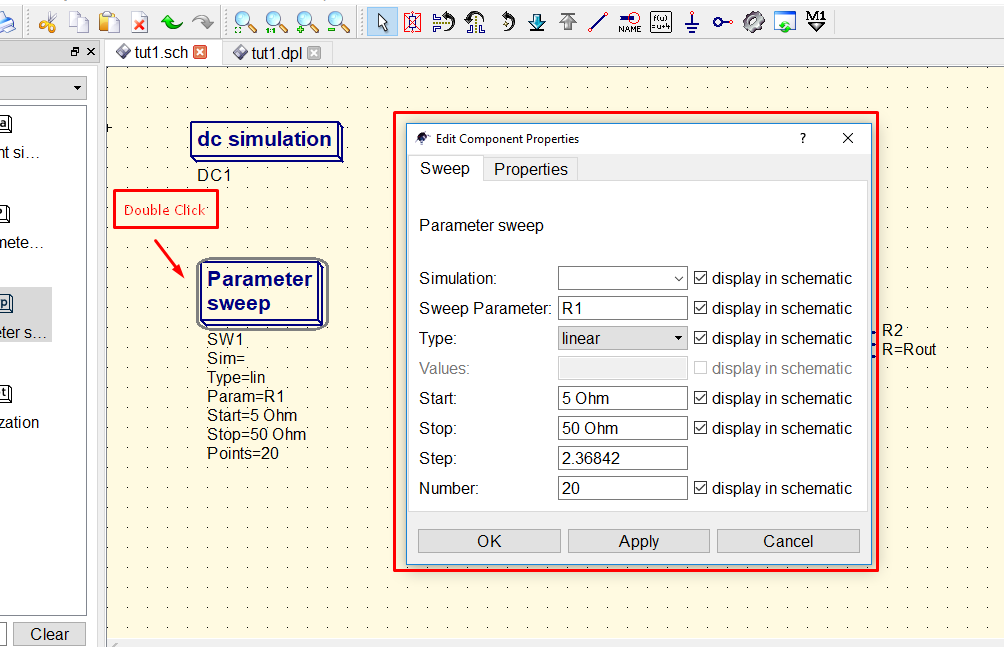Click the View 1:1 zoom icon
The image size is (1004, 647).
276,23
